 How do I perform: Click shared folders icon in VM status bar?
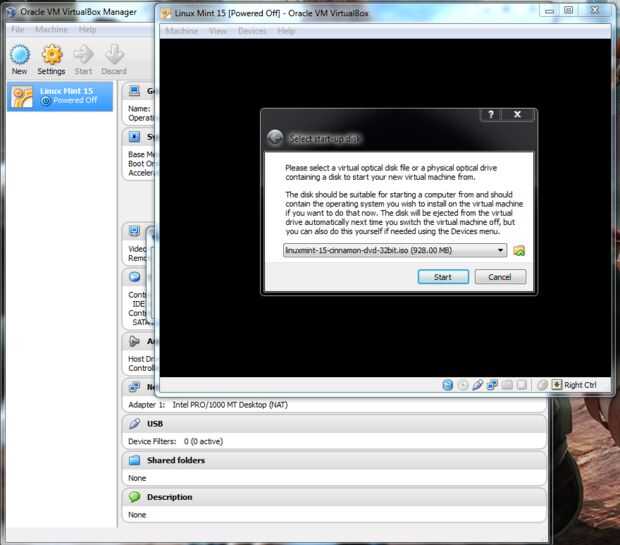point(507,385)
